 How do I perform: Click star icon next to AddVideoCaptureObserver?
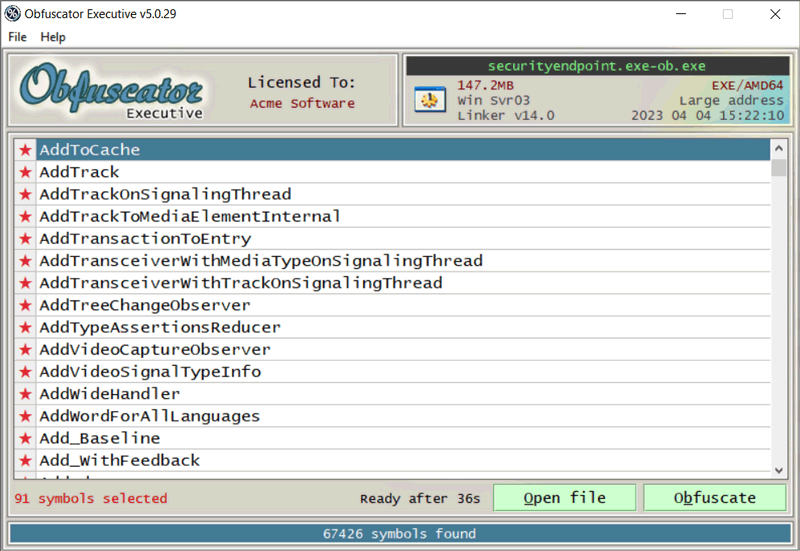point(25,349)
